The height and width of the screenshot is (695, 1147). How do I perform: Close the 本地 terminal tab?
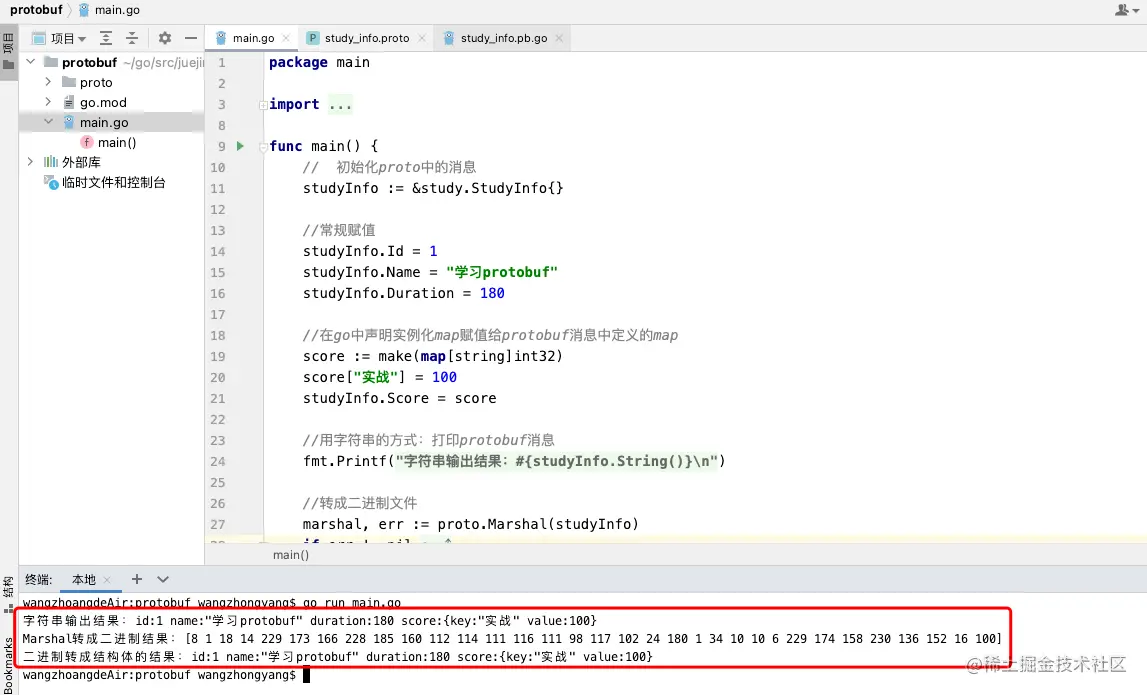click(x=108, y=579)
